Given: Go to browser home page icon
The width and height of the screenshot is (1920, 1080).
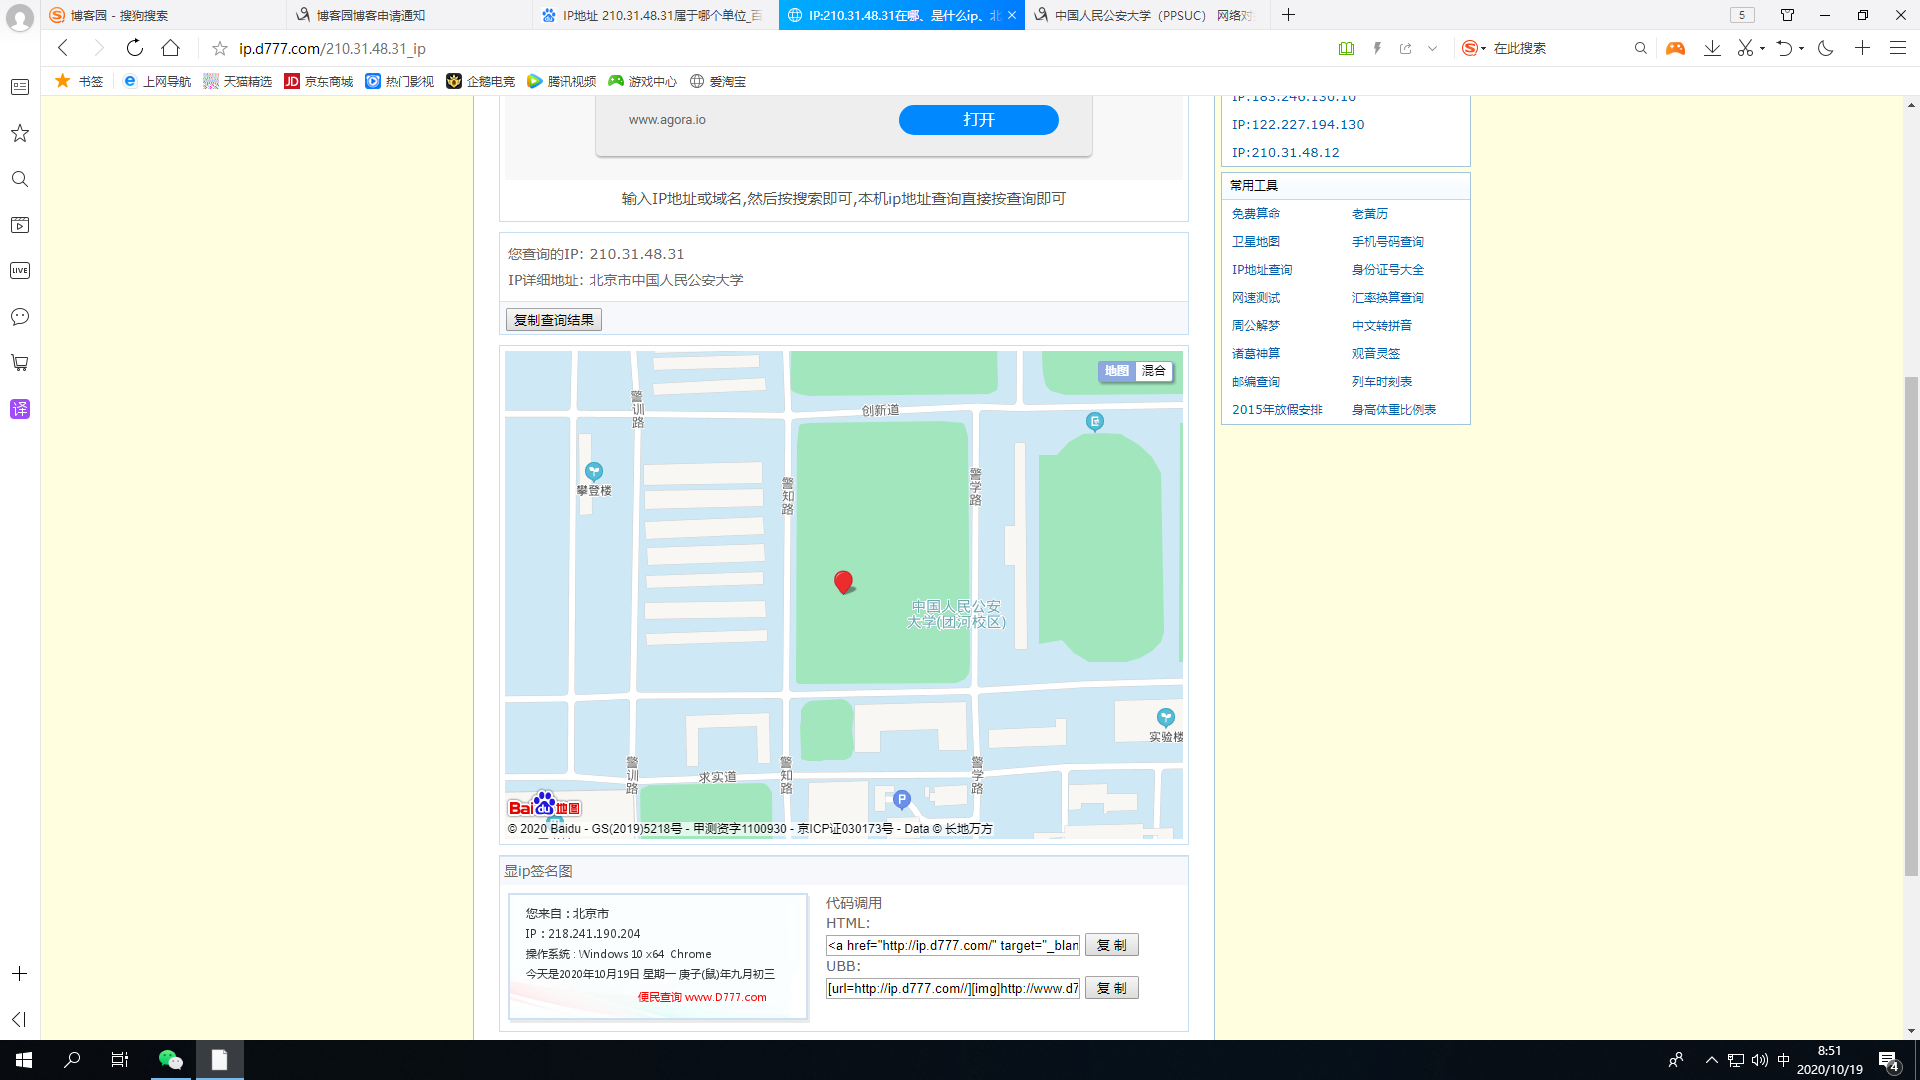Looking at the screenshot, I should click(x=171, y=48).
